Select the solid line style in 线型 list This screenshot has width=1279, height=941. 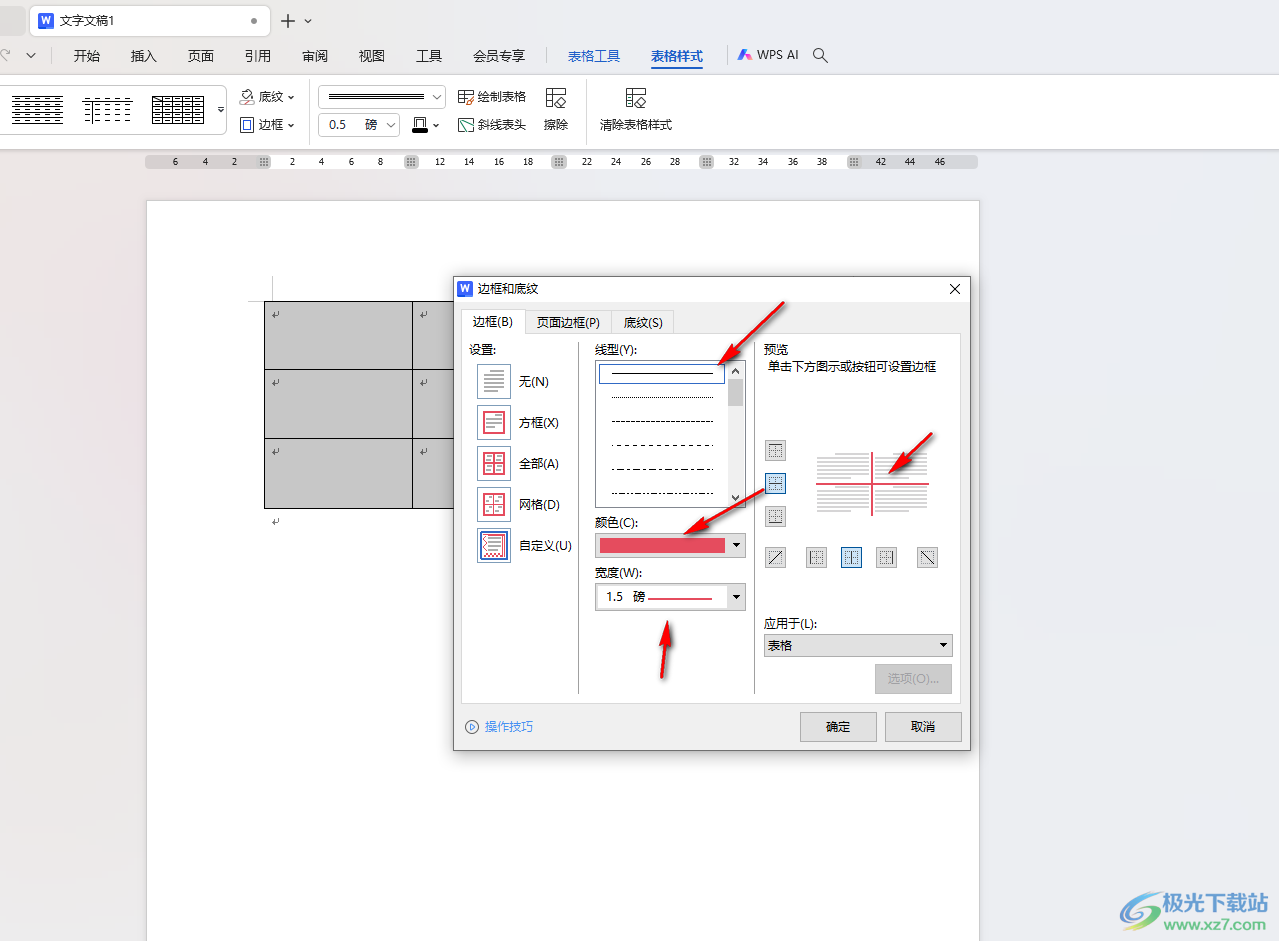(662, 373)
